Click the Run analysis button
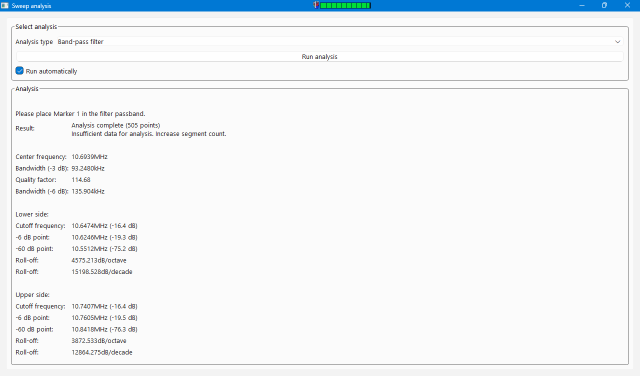Screen dimensions: 640x376 click(320, 57)
